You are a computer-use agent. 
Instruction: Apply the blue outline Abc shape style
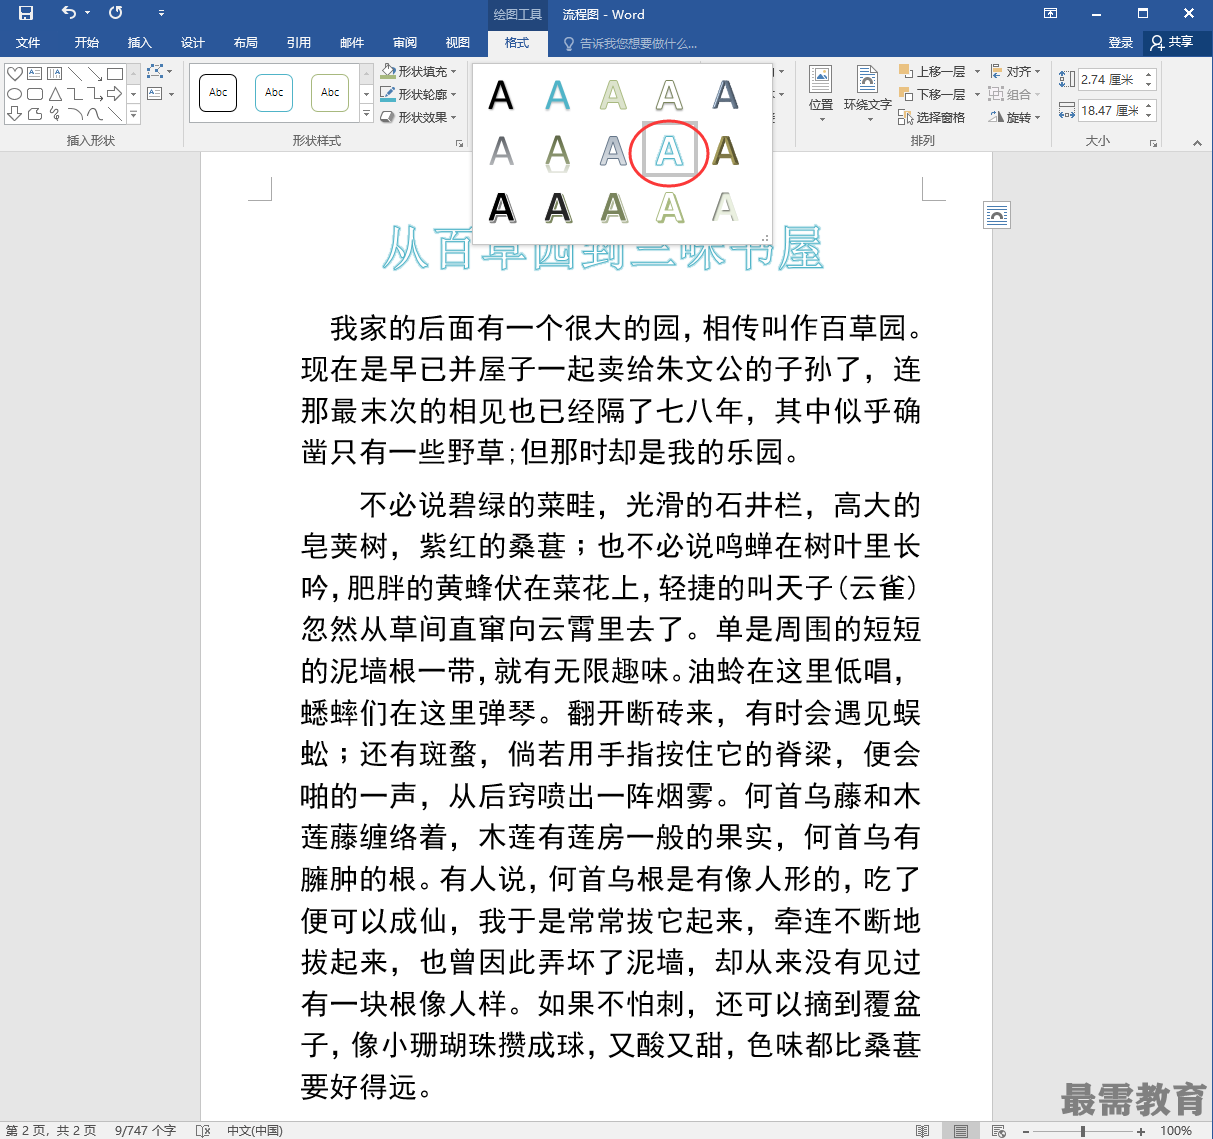point(274,93)
